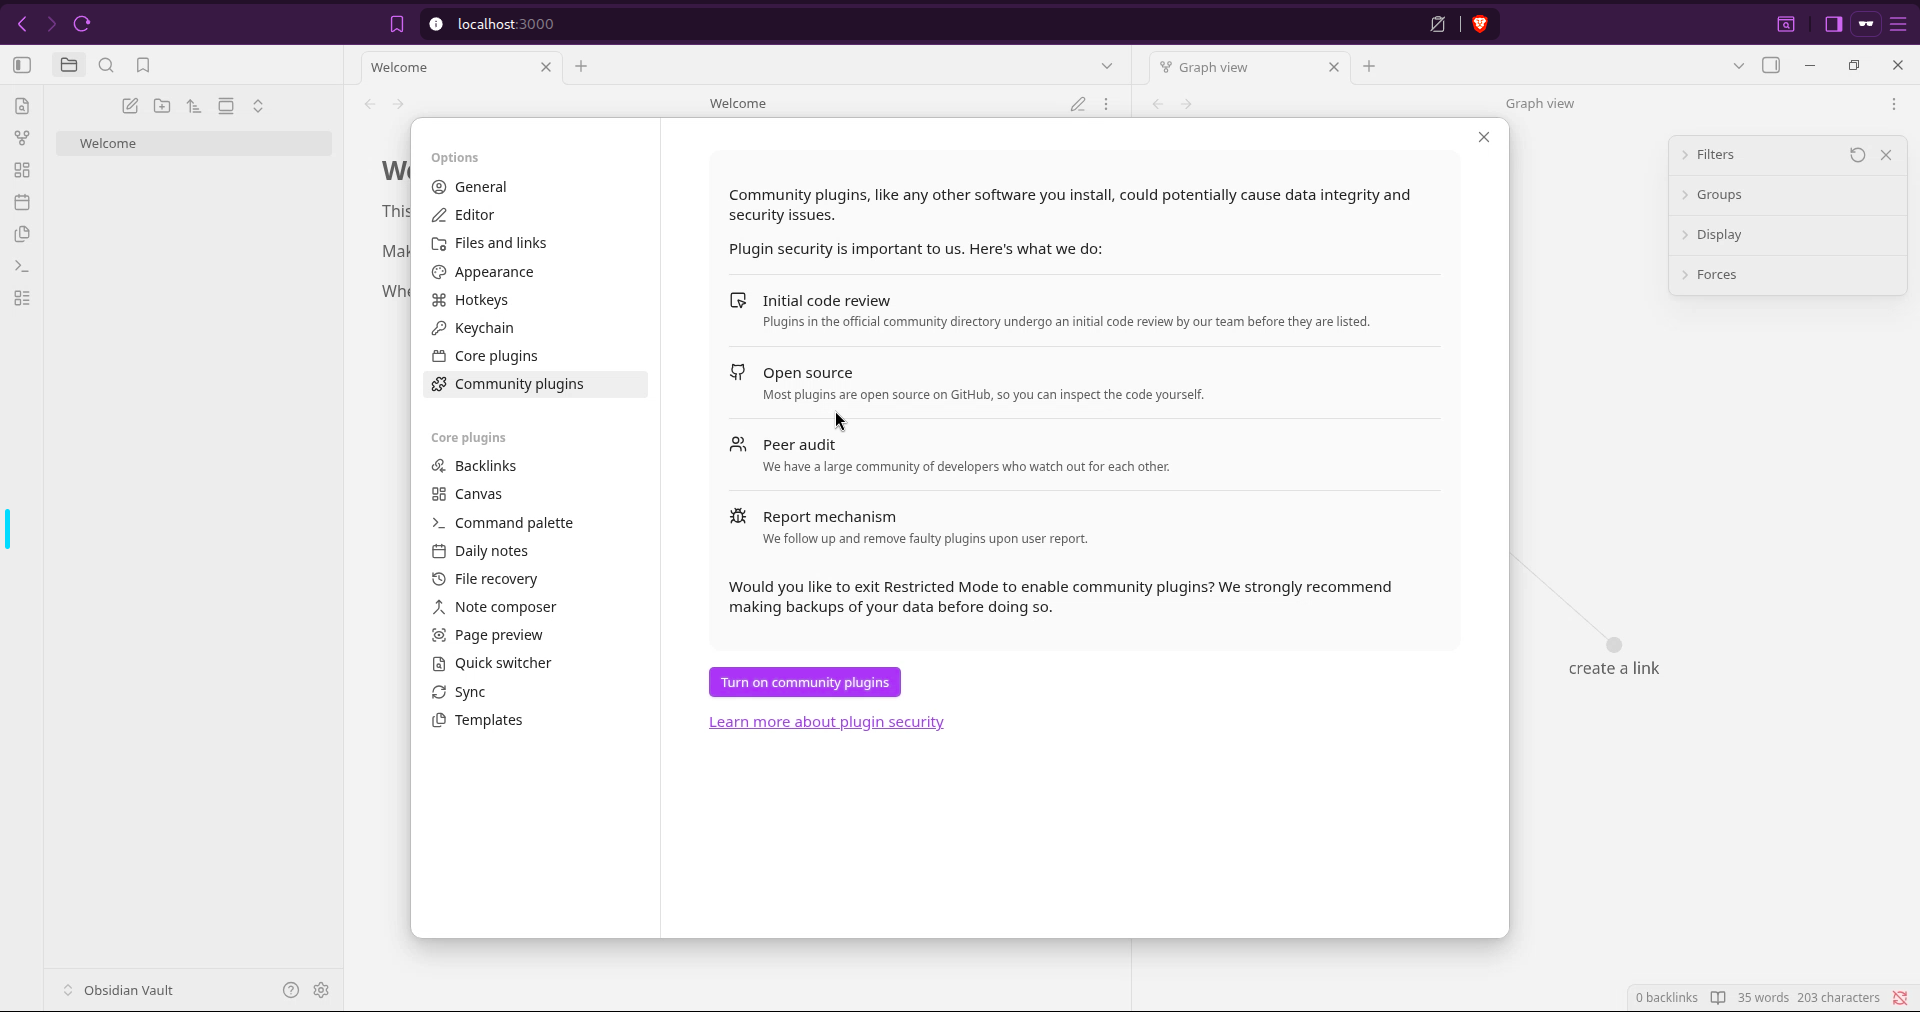
Task: Open the bookmarks pane icon
Action: [x=143, y=65]
